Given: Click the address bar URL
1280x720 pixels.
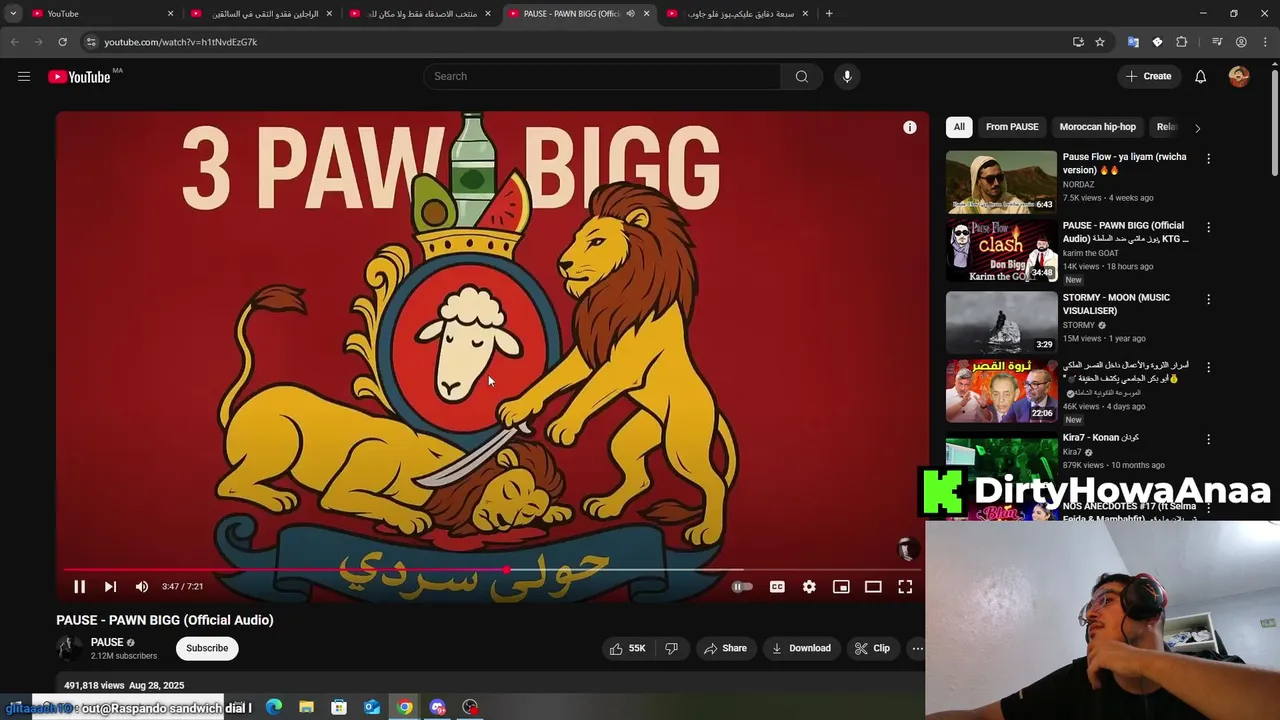Looking at the screenshot, I should (x=181, y=42).
